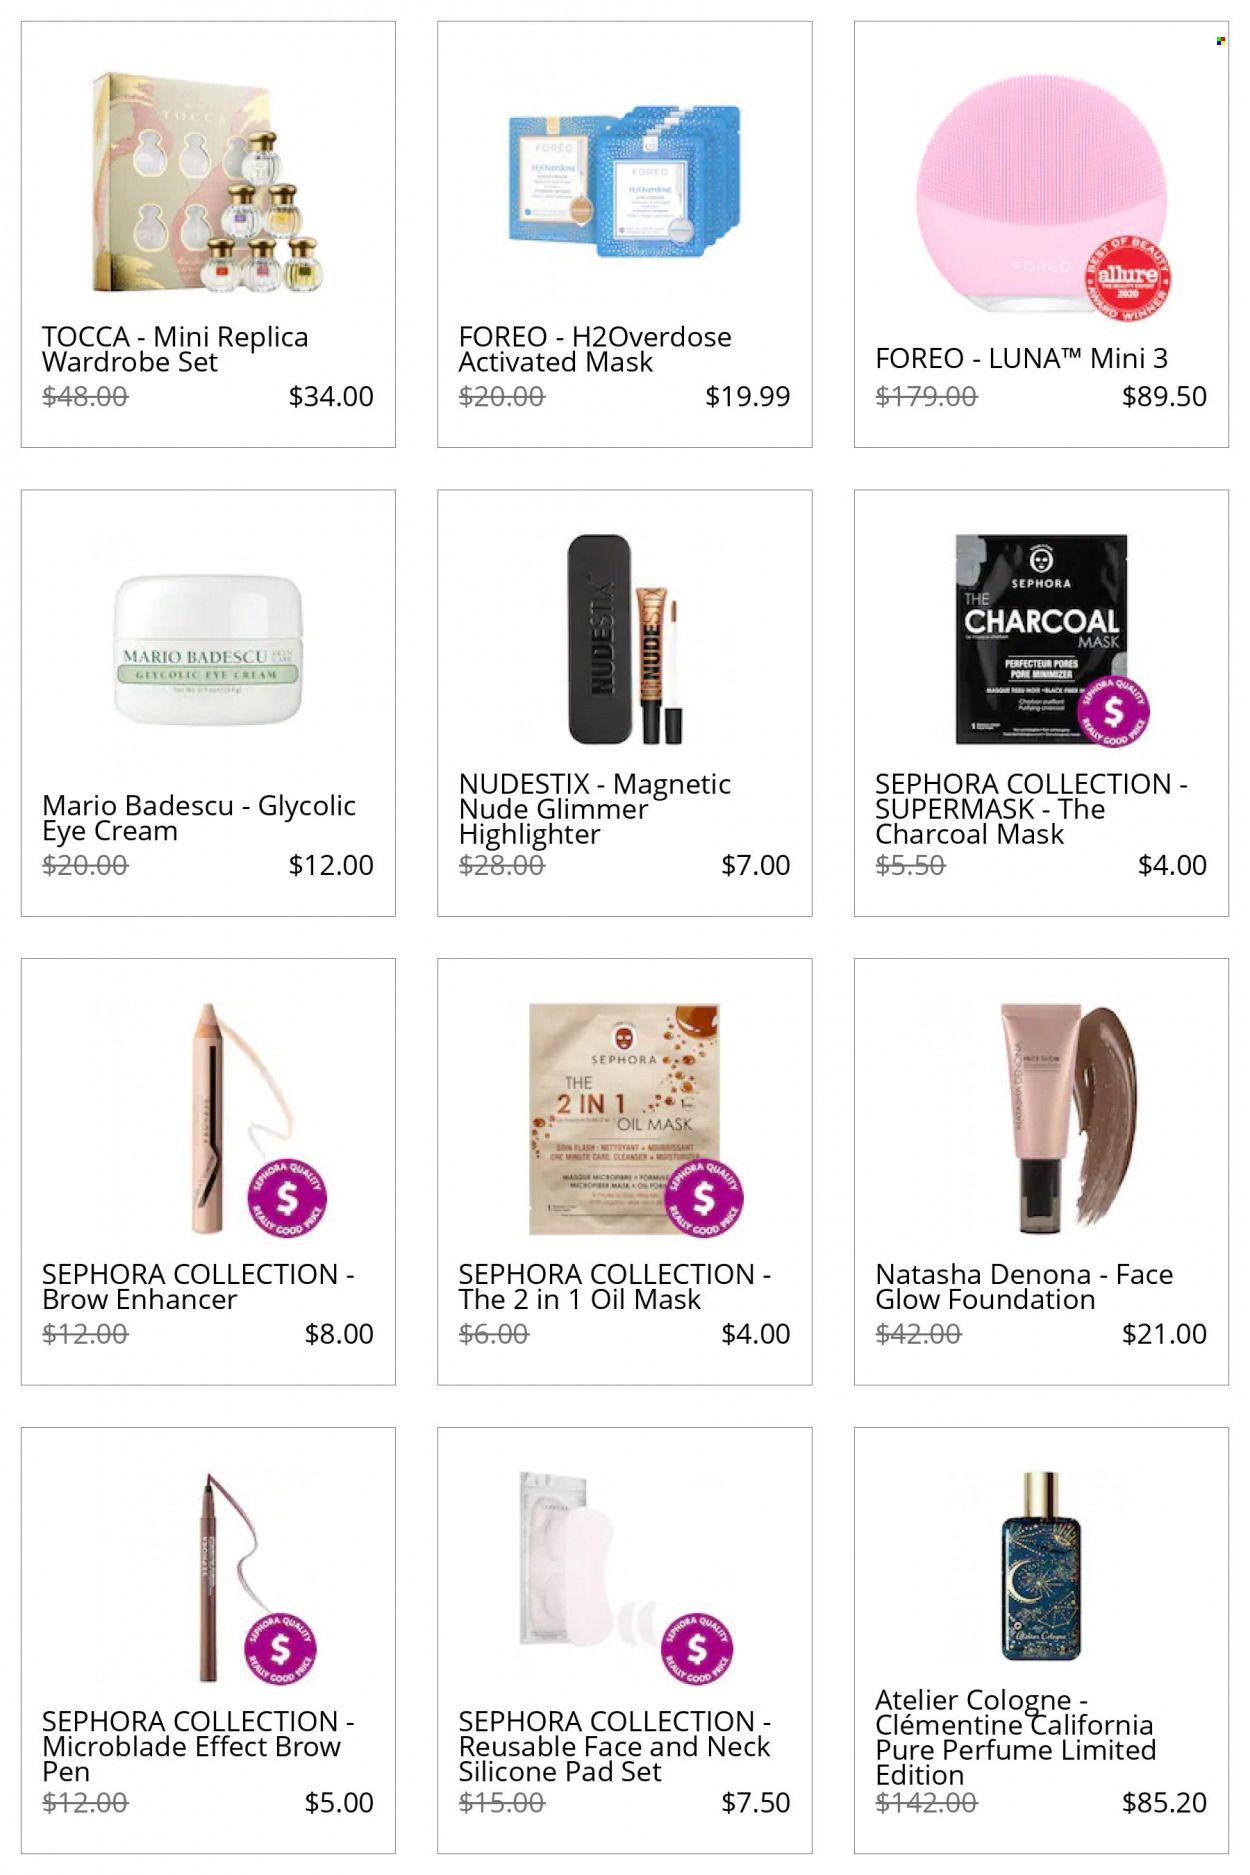Open the FOREO H2Overdose mask product image
The width and height of the screenshot is (1250, 1875).
pyautogui.click(x=625, y=182)
